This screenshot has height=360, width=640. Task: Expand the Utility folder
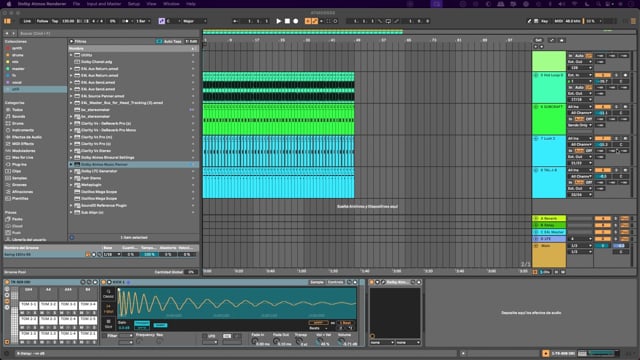(71, 55)
